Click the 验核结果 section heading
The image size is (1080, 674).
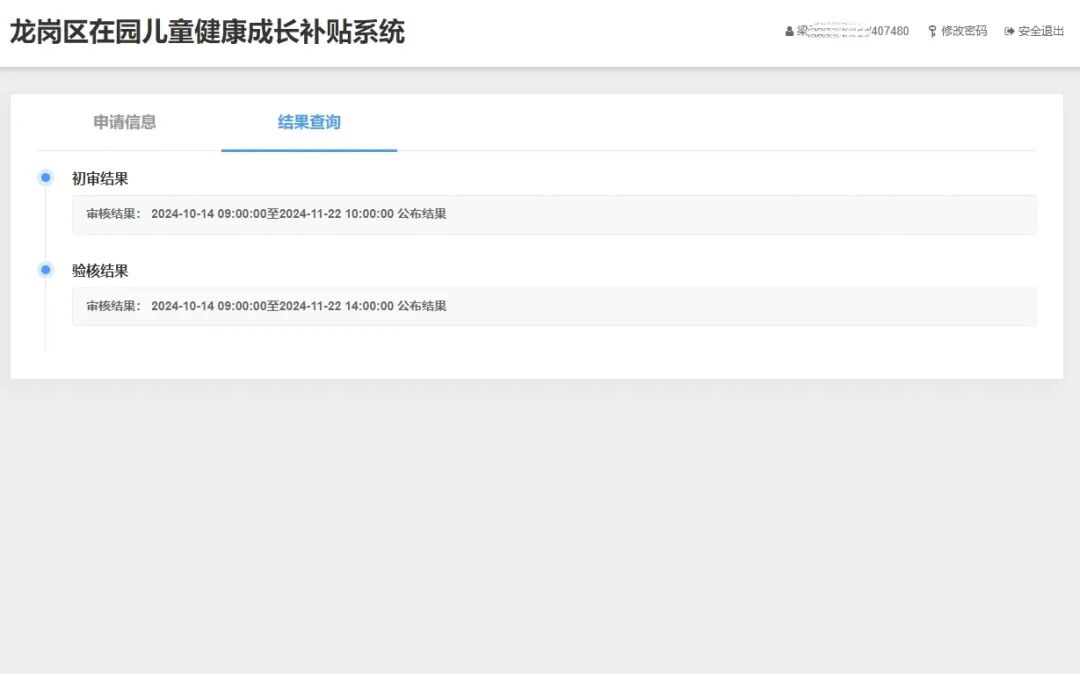click(x=100, y=271)
